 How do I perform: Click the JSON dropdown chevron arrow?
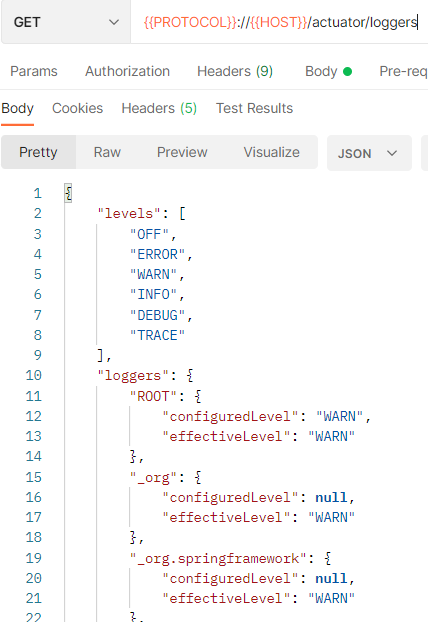pos(392,153)
